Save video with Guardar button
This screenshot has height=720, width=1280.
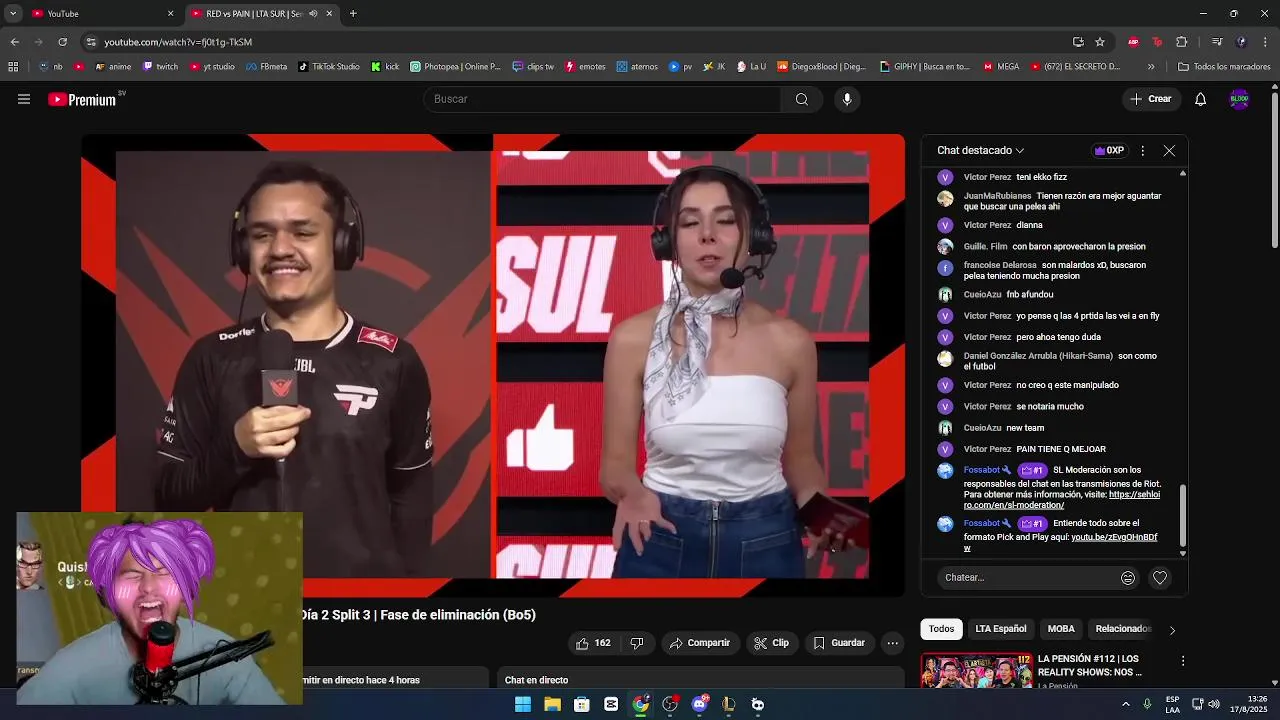[x=839, y=643]
